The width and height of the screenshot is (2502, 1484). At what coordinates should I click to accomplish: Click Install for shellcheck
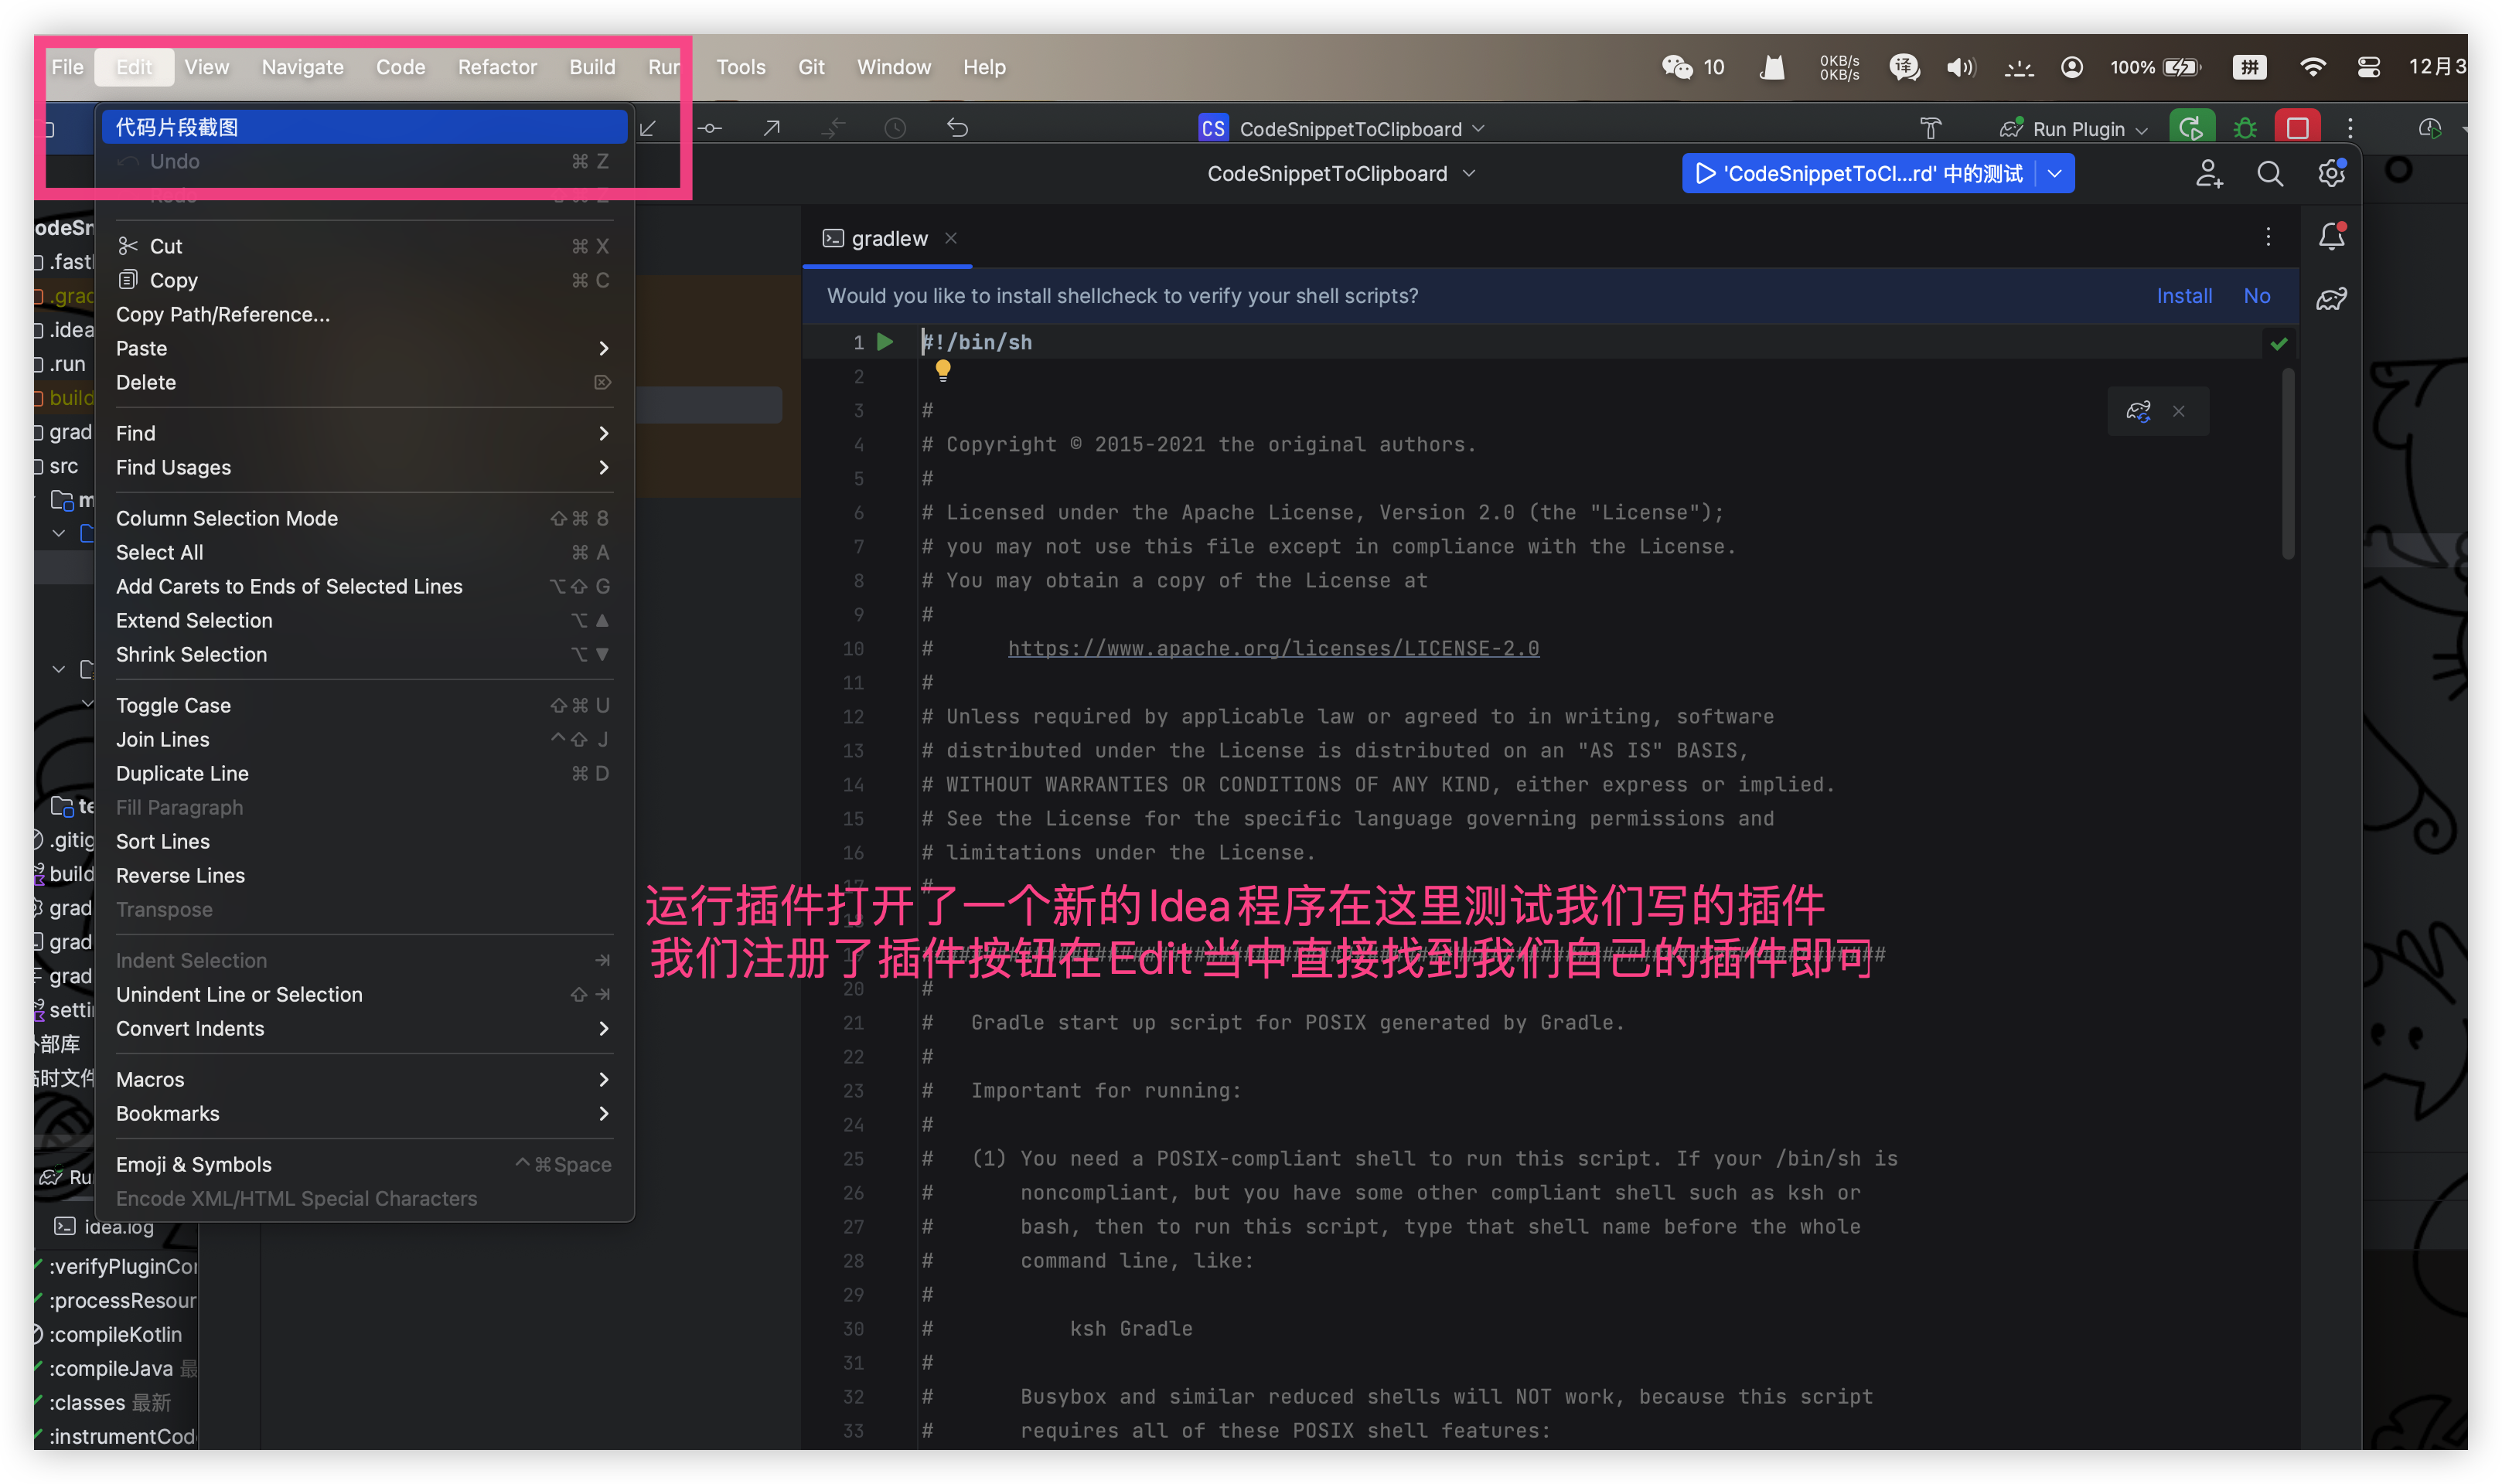click(2184, 296)
